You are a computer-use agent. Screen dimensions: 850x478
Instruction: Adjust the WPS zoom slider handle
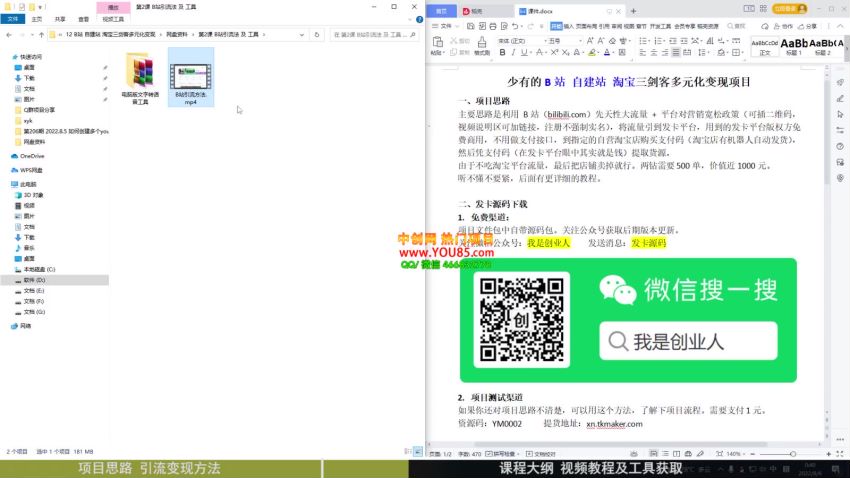(793, 454)
